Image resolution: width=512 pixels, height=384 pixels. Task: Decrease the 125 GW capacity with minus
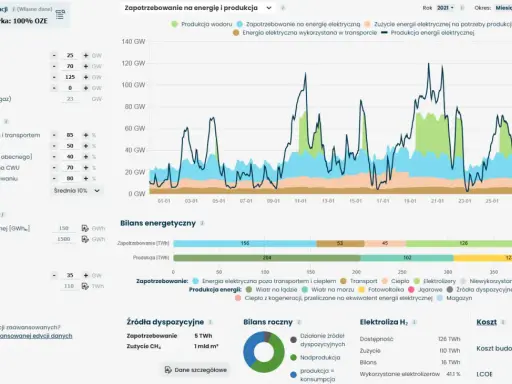pos(54,77)
